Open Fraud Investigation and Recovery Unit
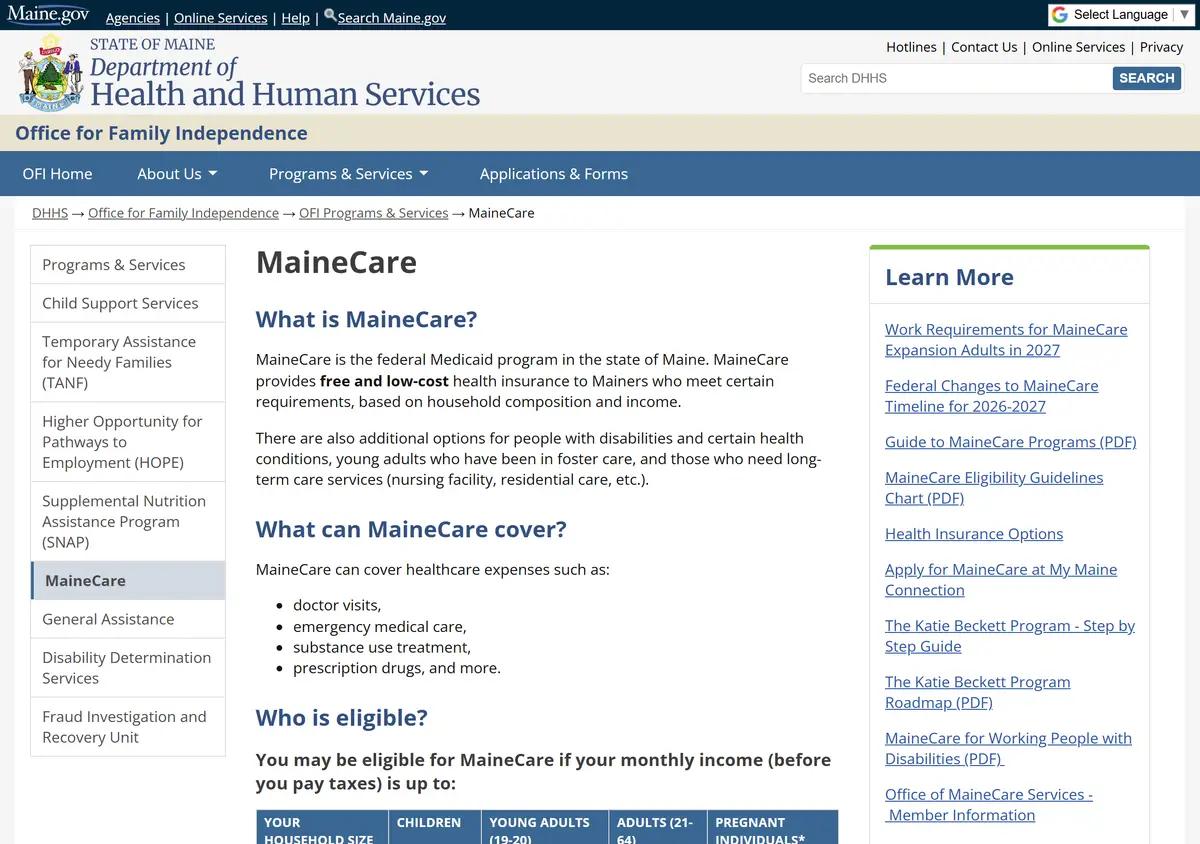Screen dimensions: 1200x844 128,727
